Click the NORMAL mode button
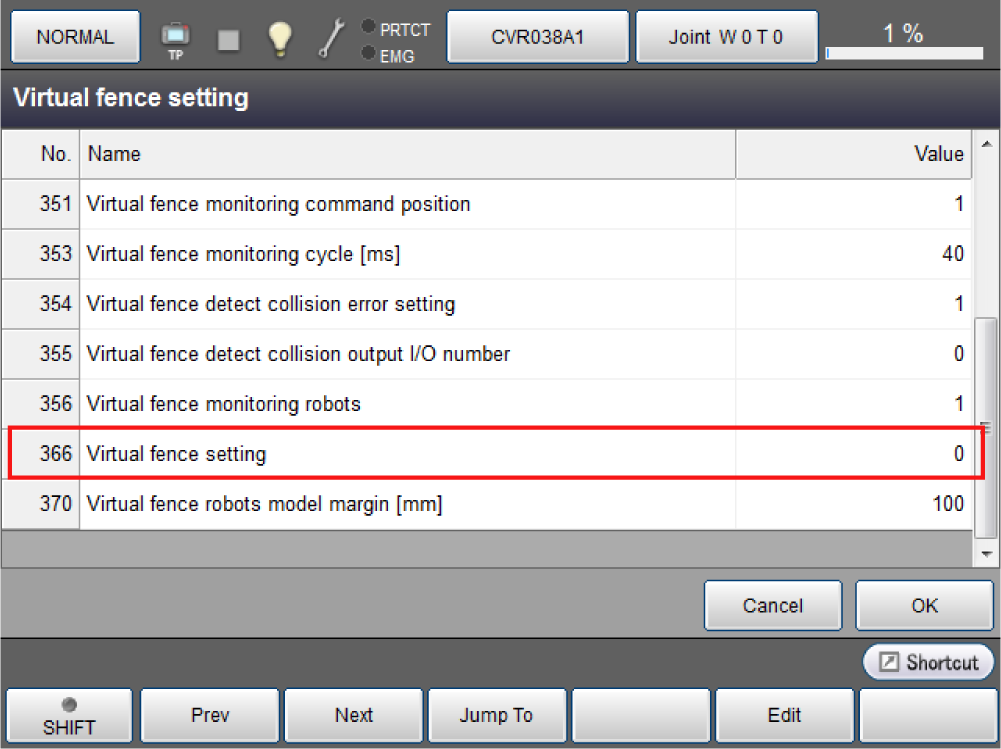The height and width of the screenshot is (749, 1001). coord(75,38)
